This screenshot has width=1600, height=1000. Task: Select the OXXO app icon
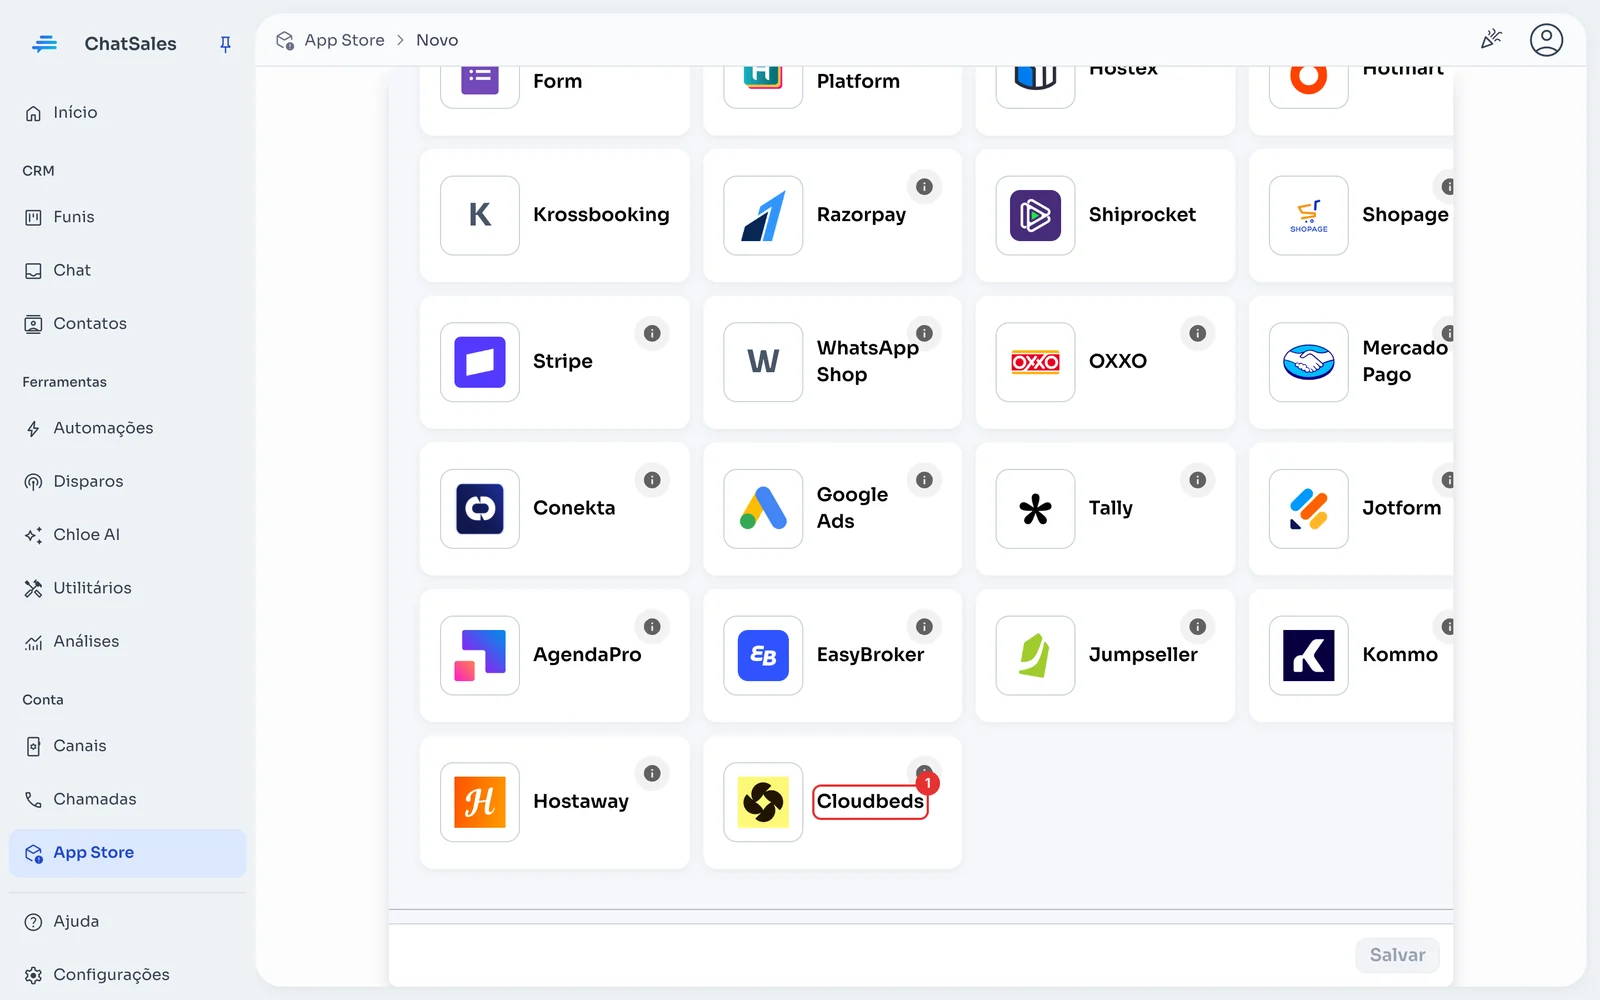pyautogui.click(x=1035, y=362)
